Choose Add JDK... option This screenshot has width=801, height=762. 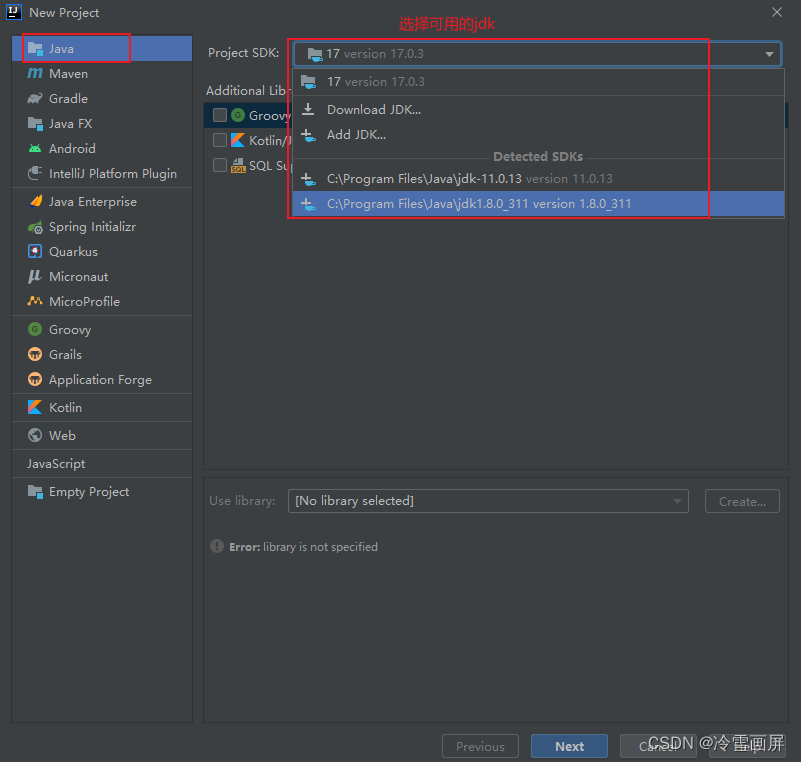(x=538, y=135)
